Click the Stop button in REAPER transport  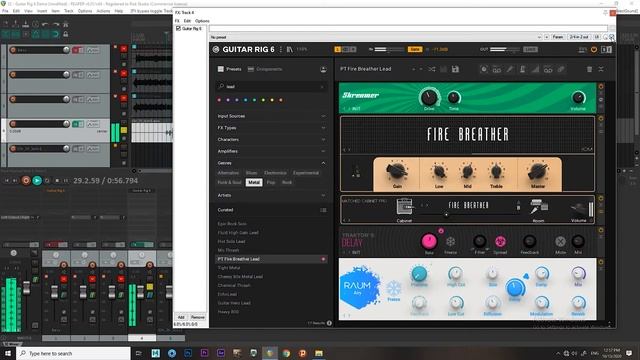pos(57,180)
